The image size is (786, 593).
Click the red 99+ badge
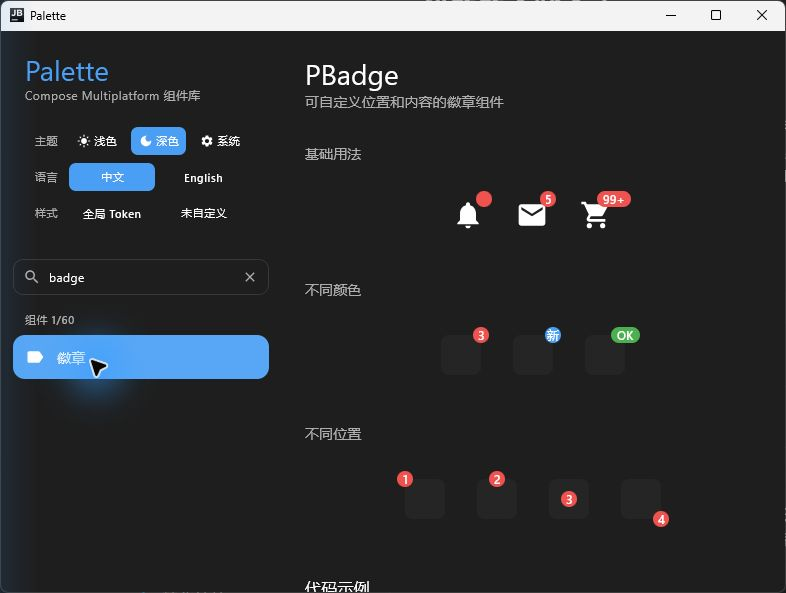point(614,200)
